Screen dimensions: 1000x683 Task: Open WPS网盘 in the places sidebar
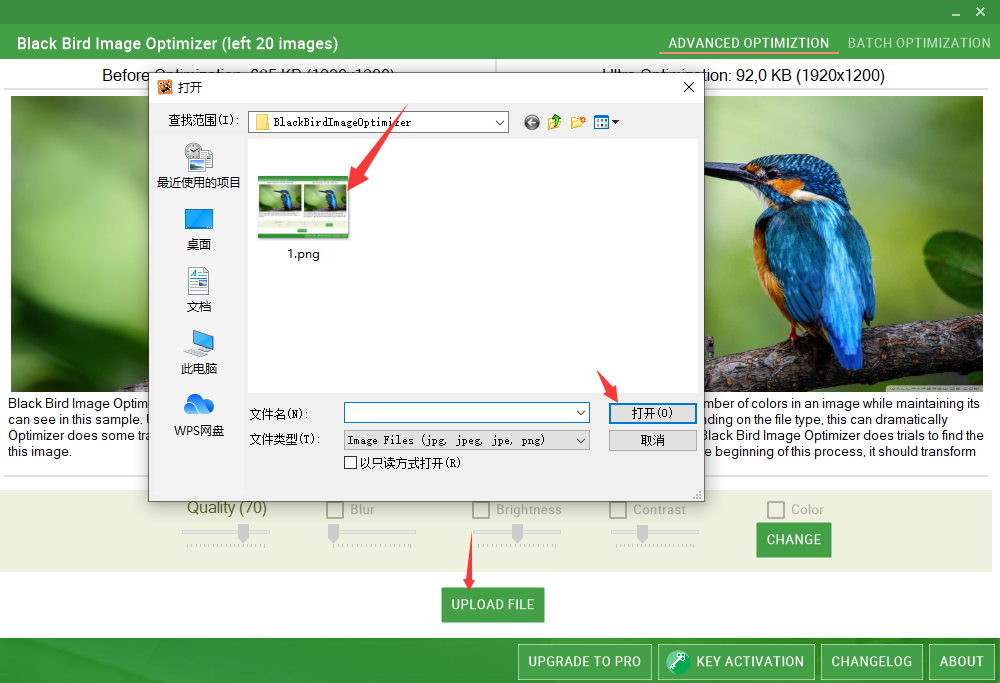(x=198, y=415)
